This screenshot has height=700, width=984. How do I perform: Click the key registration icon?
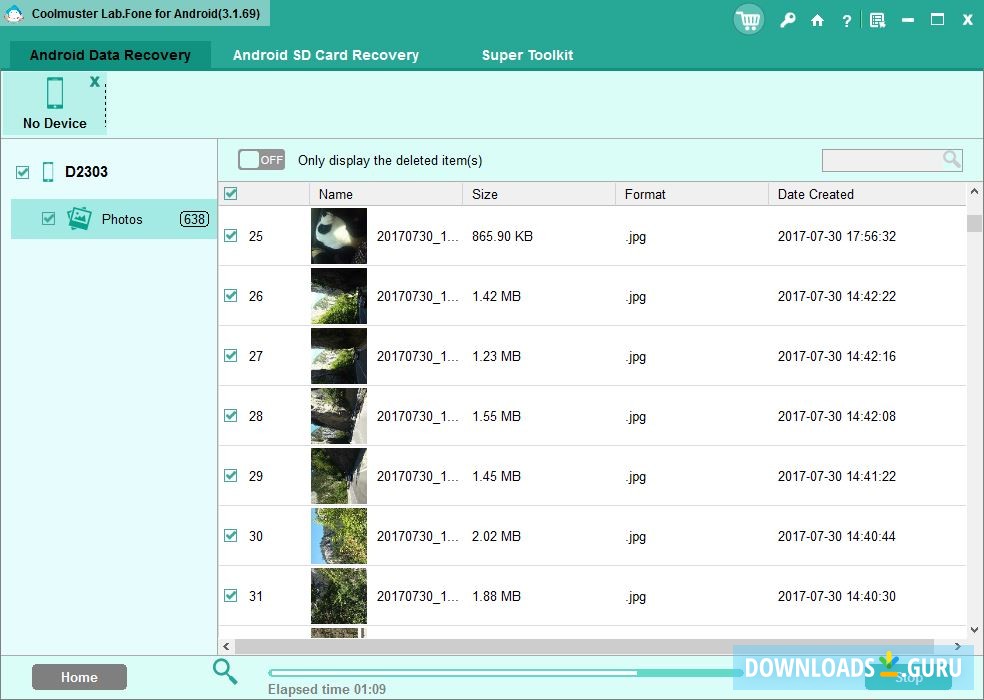coord(787,20)
